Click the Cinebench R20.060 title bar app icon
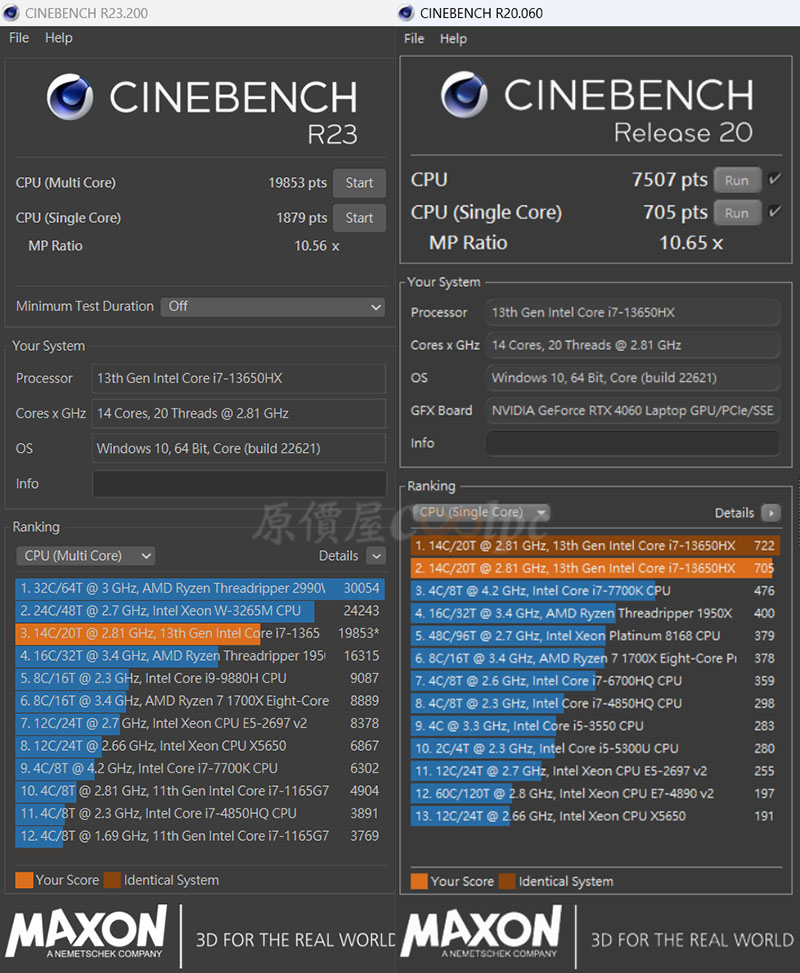The image size is (800, 973). tap(406, 12)
